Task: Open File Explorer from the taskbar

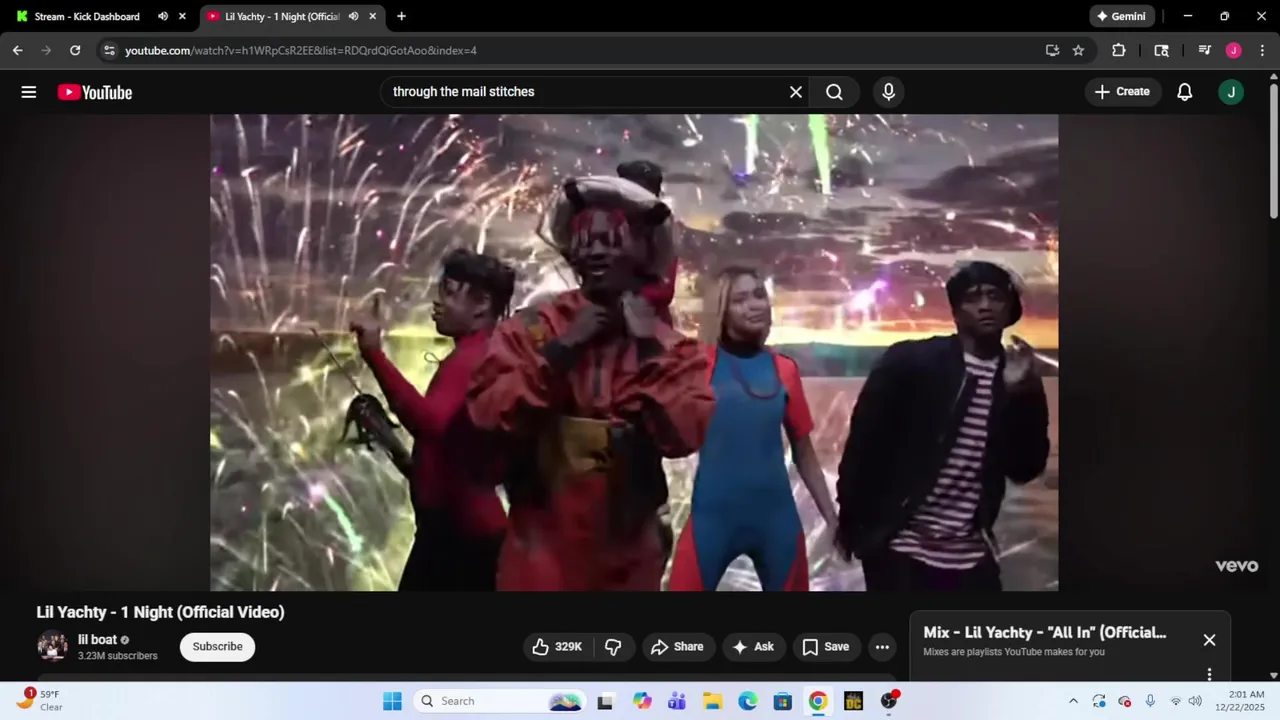Action: pos(712,701)
